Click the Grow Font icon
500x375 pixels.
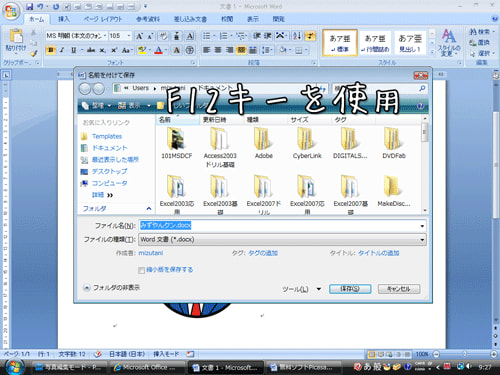pos(139,36)
